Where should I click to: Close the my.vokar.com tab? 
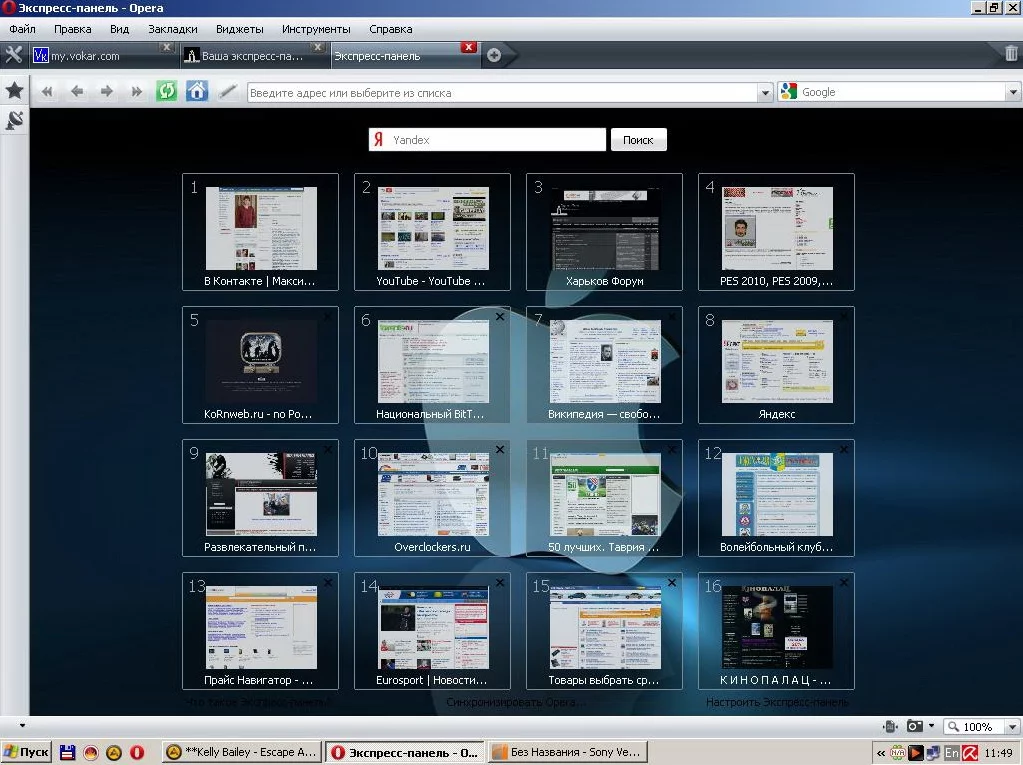click(x=166, y=47)
